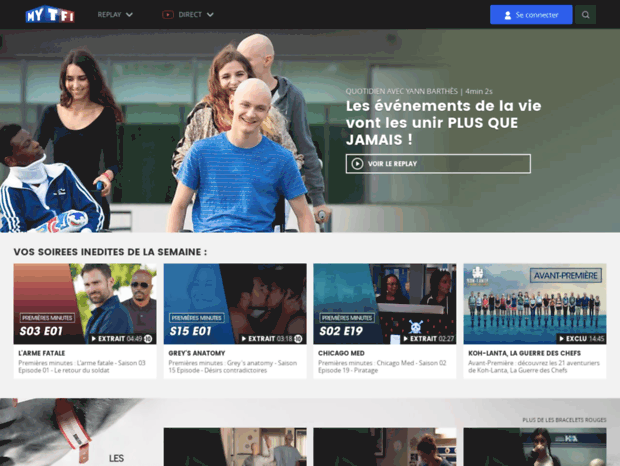Open L'Arme Fatale S03 E01 thumbnail

[x=85, y=304]
